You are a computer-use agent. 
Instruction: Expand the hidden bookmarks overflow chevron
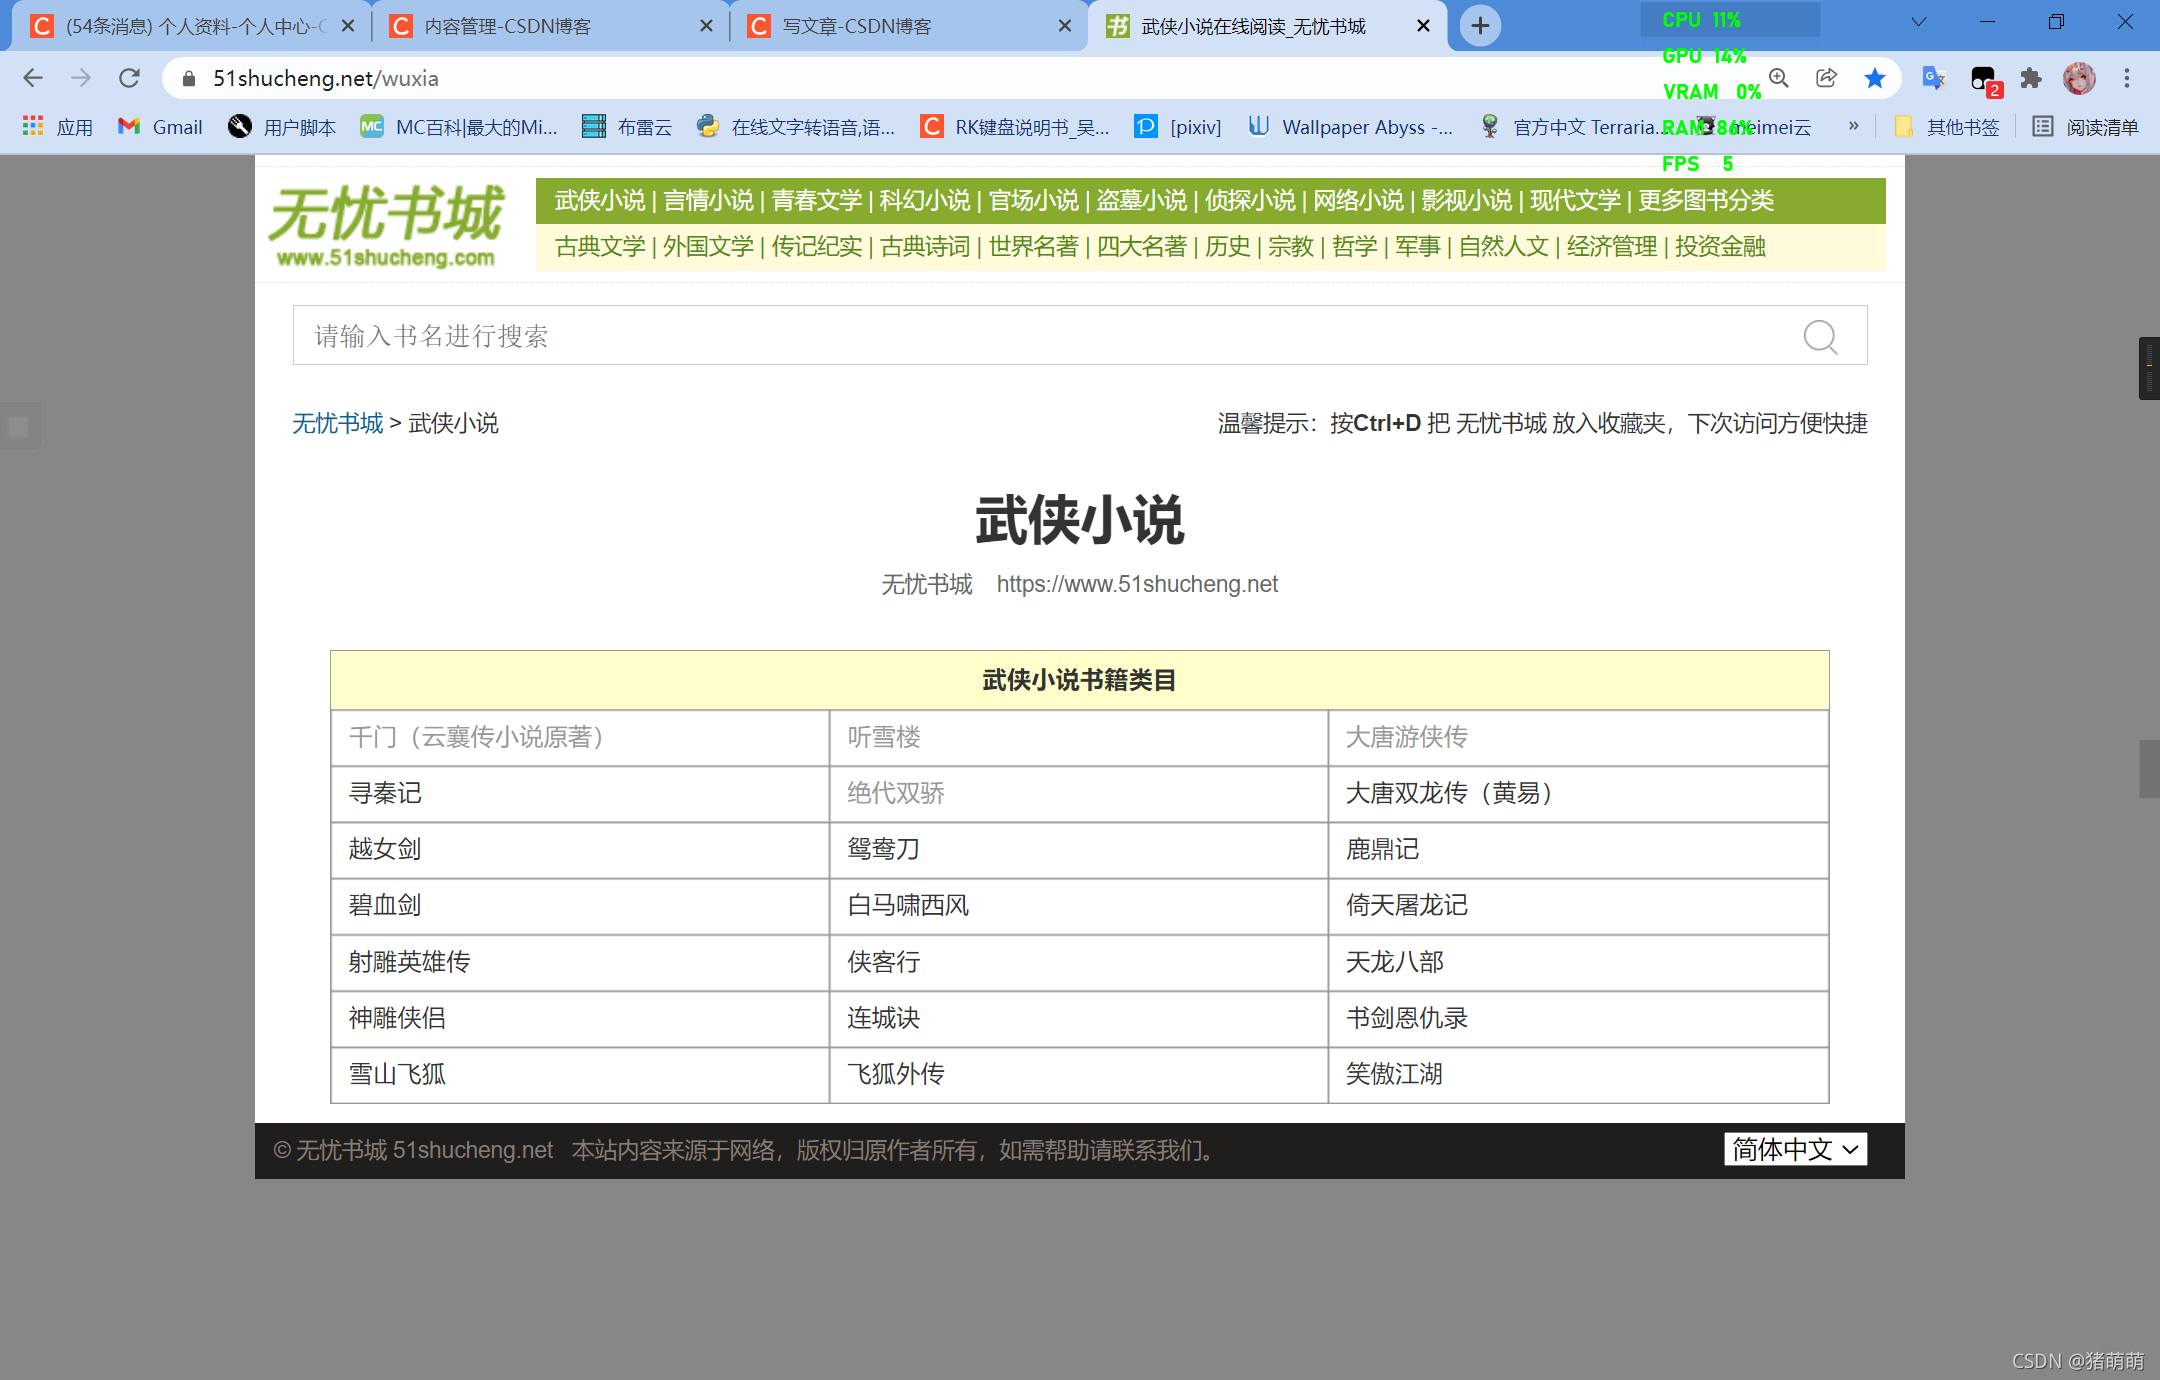point(1853,126)
